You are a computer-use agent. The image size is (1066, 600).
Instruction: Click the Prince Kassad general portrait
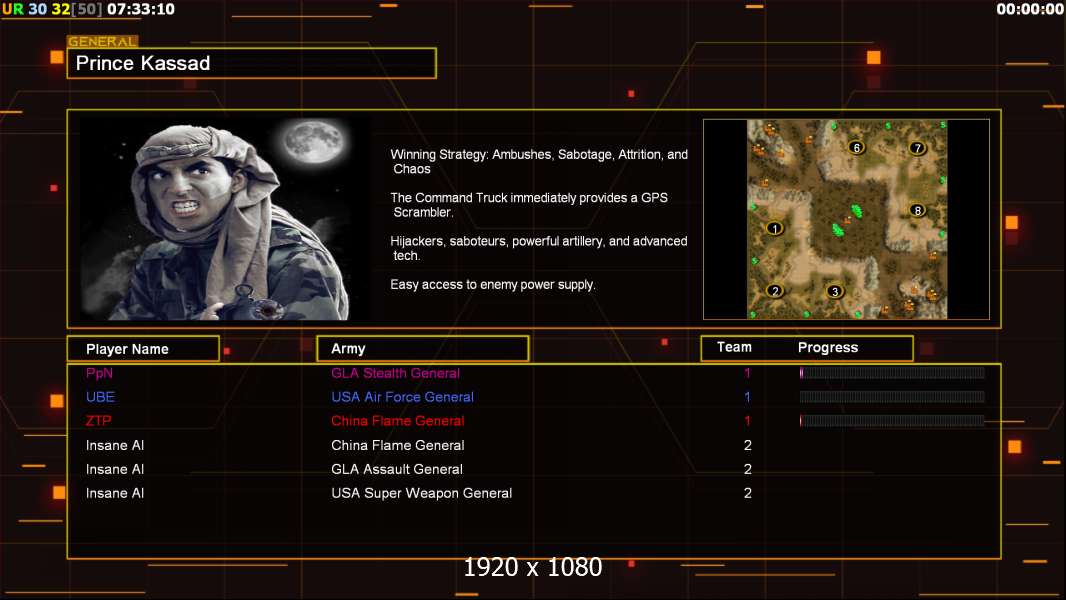(x=225, y=219)
